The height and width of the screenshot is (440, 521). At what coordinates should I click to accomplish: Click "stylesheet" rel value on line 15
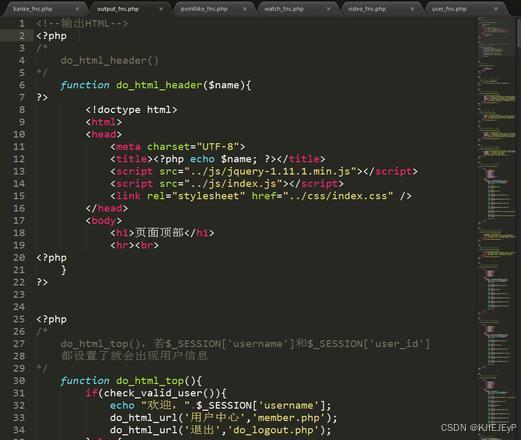[x=208, y=196]
